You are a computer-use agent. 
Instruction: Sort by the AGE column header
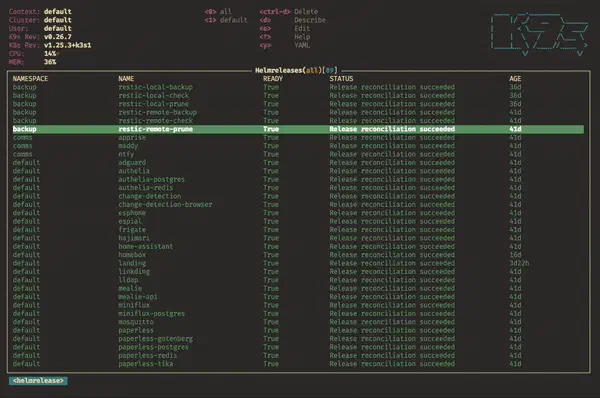tap(515, 79)
